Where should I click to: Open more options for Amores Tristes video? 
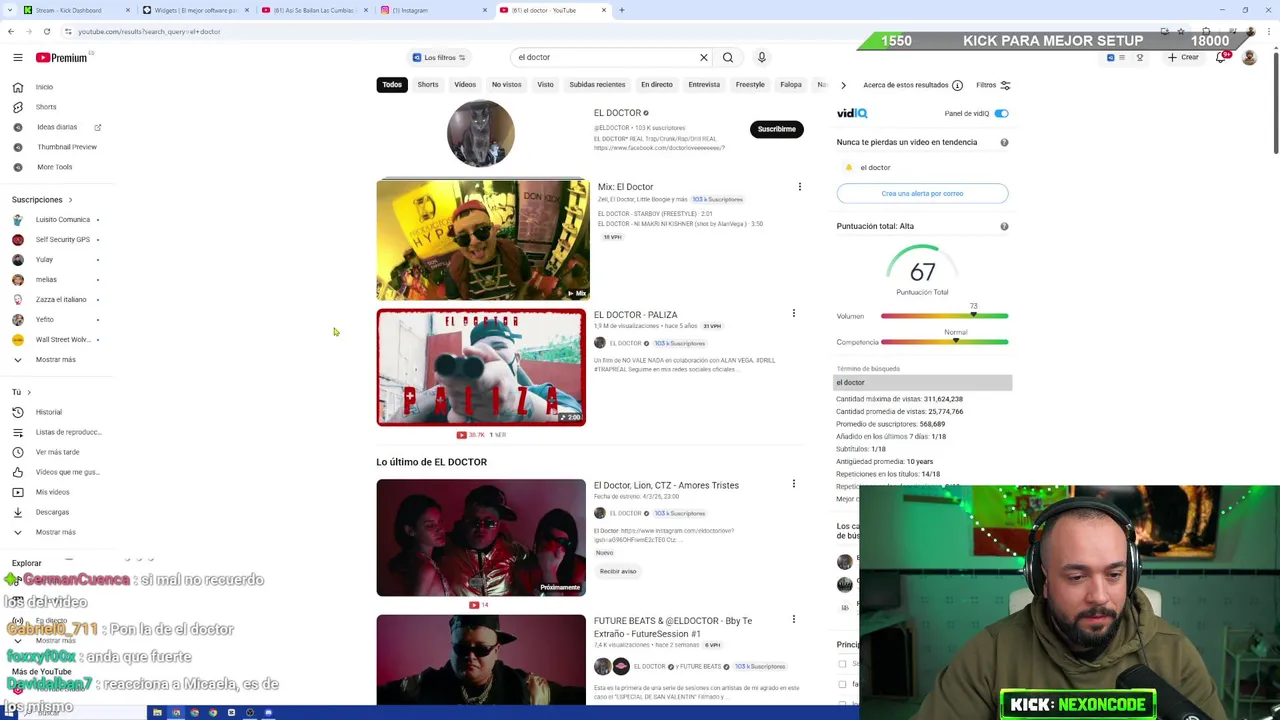coord(794,484)
